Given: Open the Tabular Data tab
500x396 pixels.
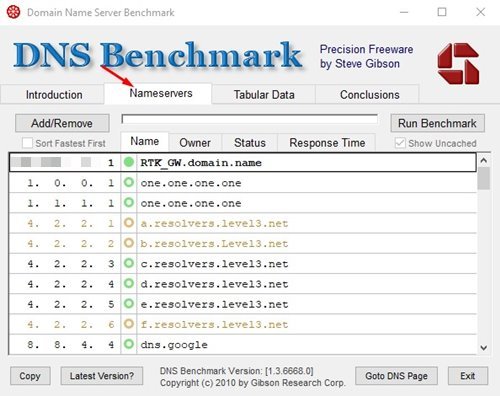Looking at the screenshot, I should pyautogui.click(x=264, y=95).
